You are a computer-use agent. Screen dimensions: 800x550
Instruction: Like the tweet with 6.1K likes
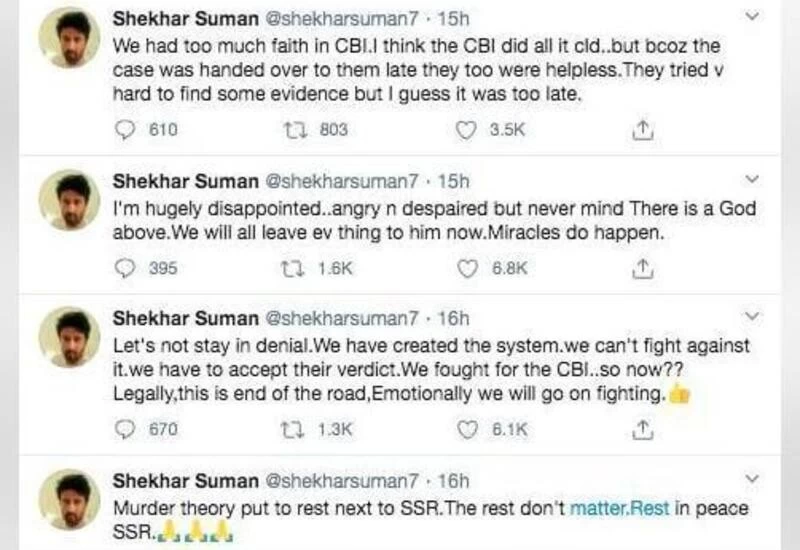click(466, 429)
